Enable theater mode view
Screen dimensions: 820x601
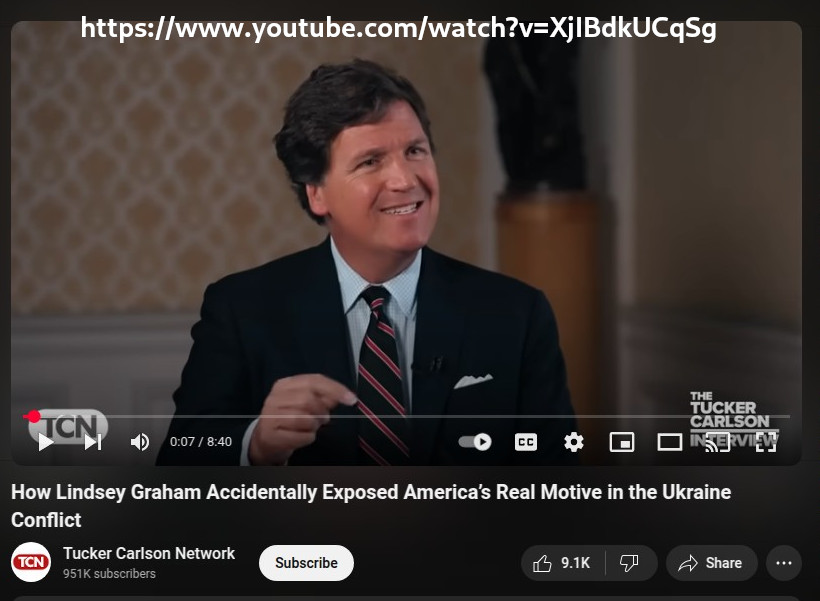669,442
